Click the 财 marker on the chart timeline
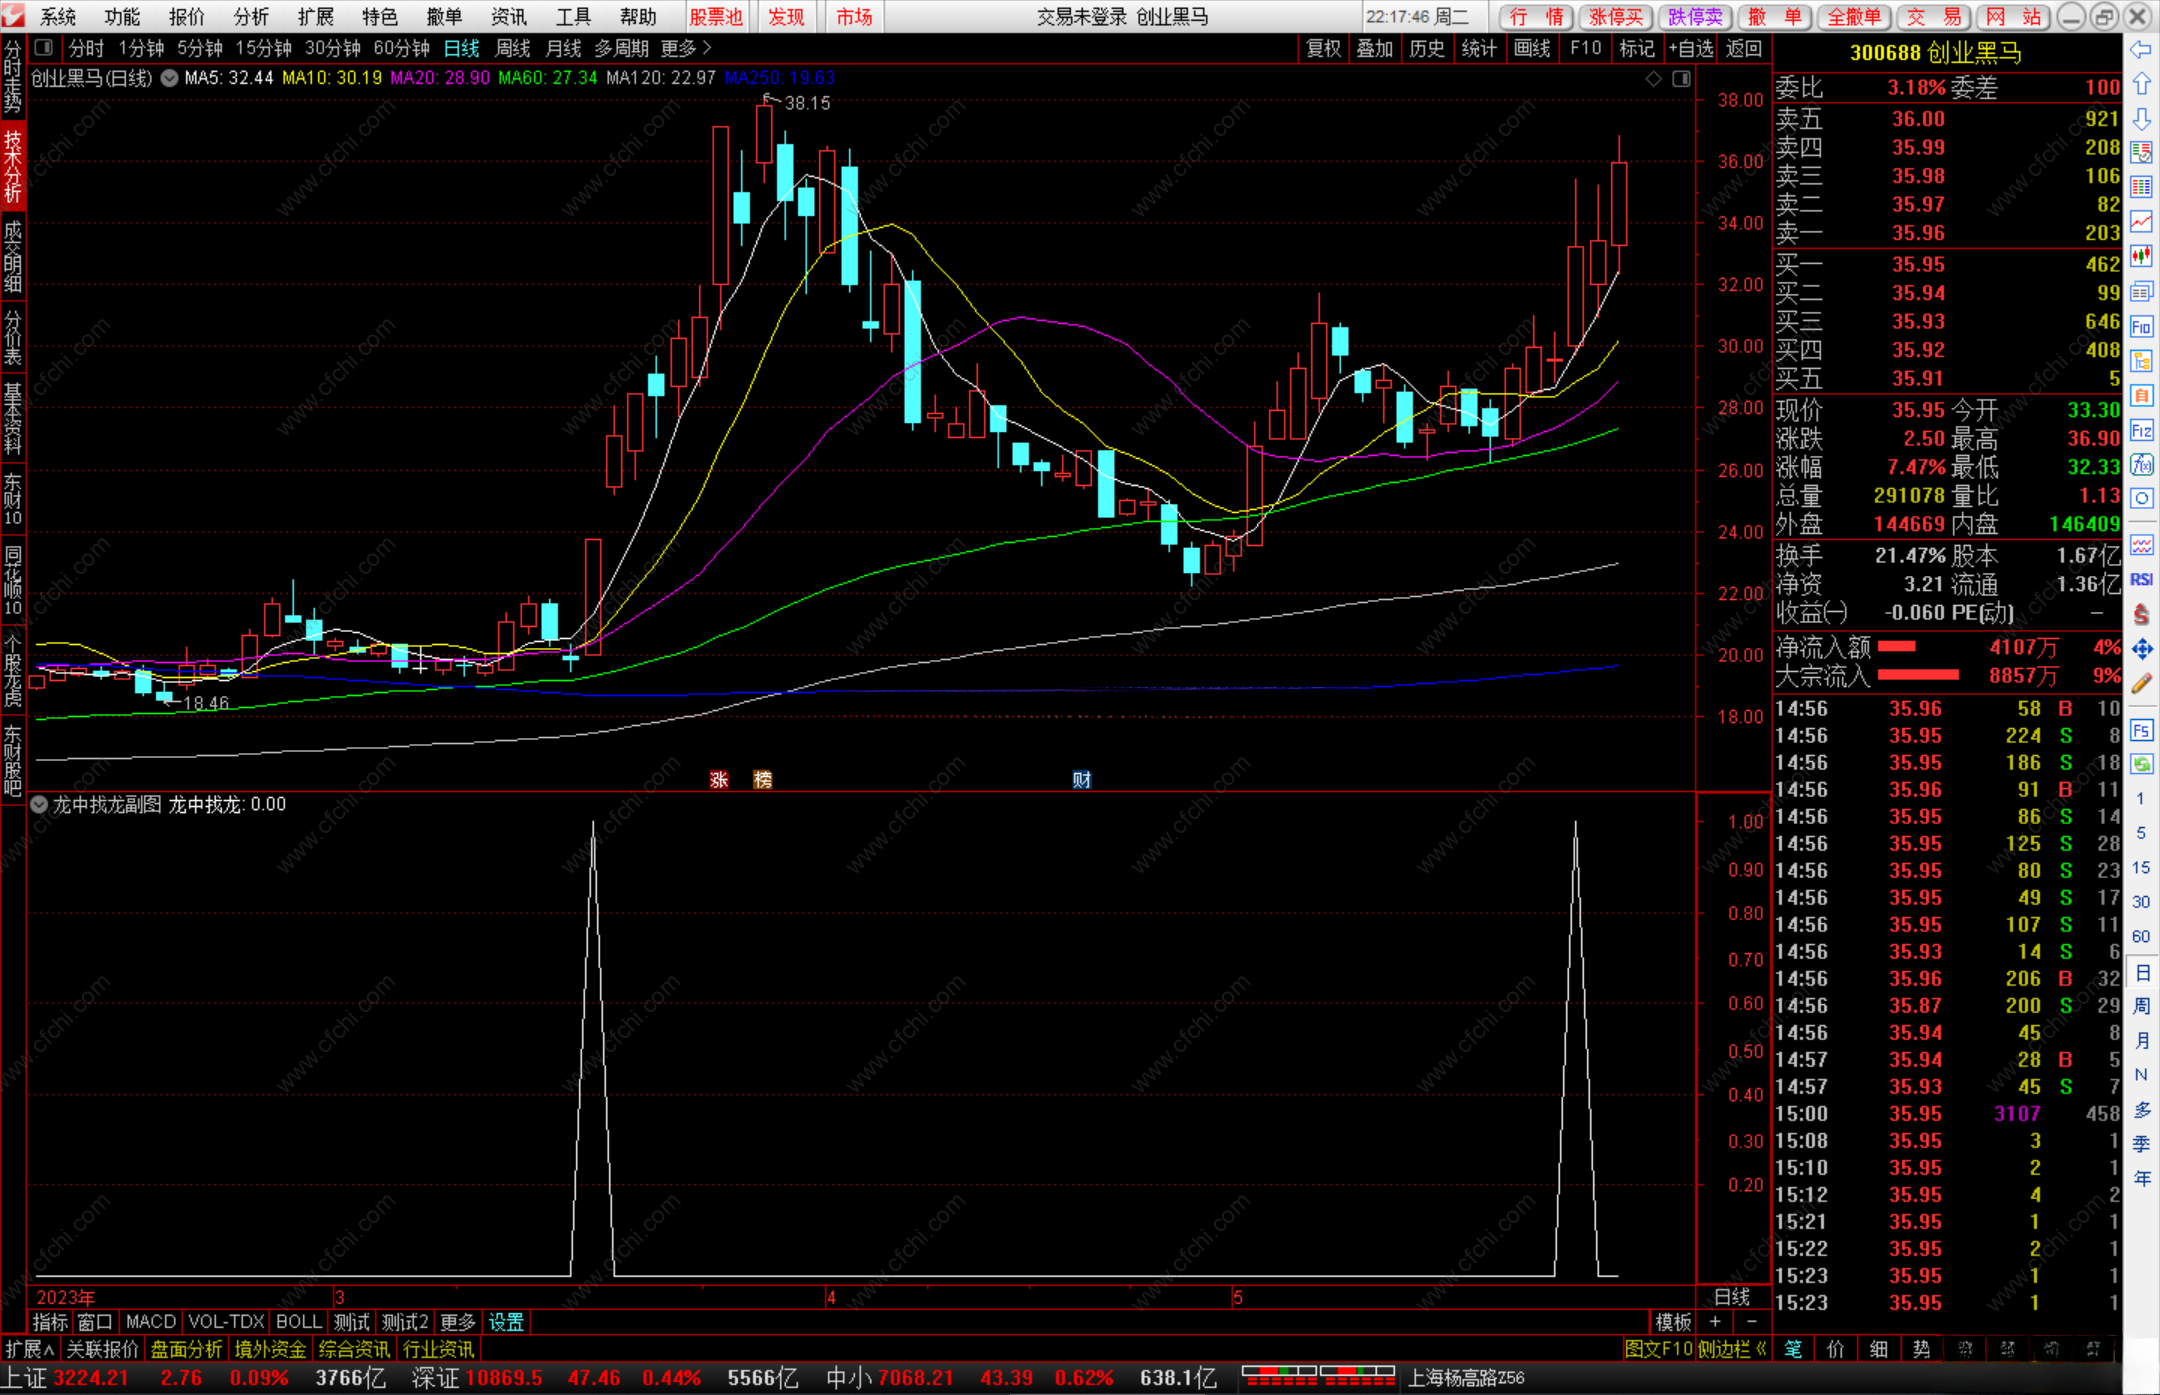Screen dimensions: 2160x1395 pyautogui.click(x=1081, y=780)
